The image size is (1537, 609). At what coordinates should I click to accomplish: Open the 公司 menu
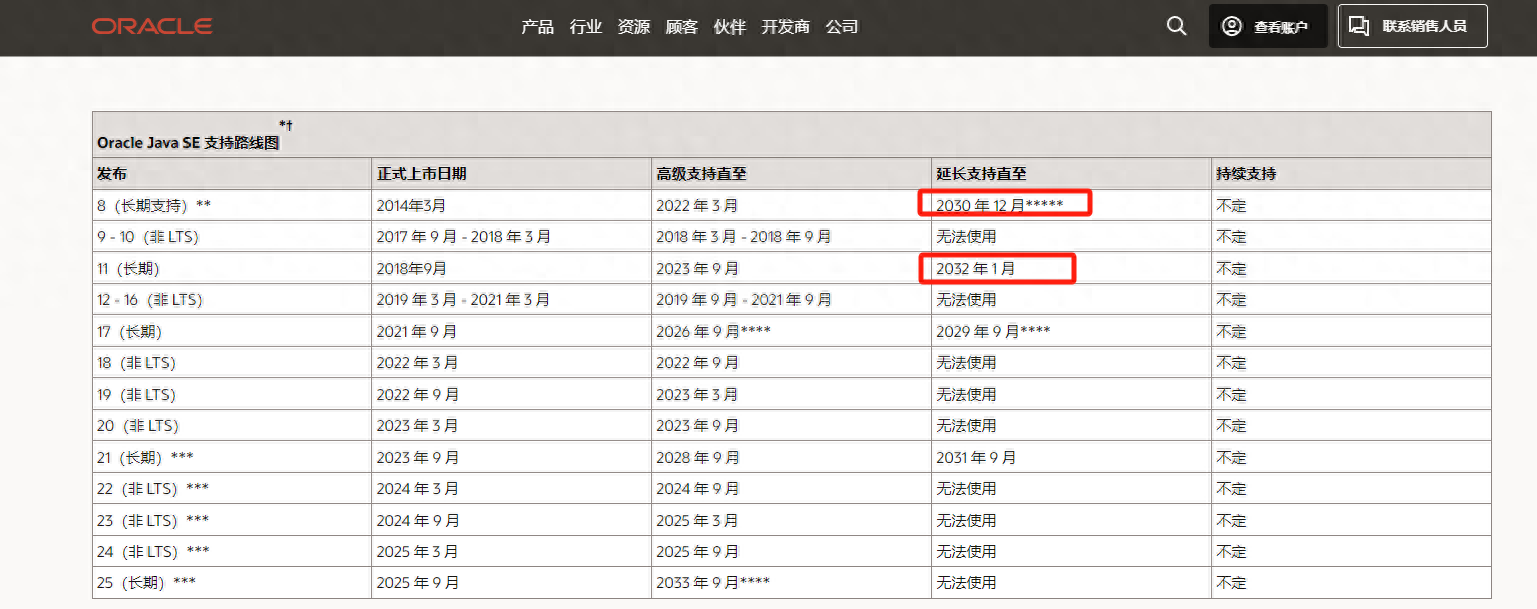click(842, 27)
